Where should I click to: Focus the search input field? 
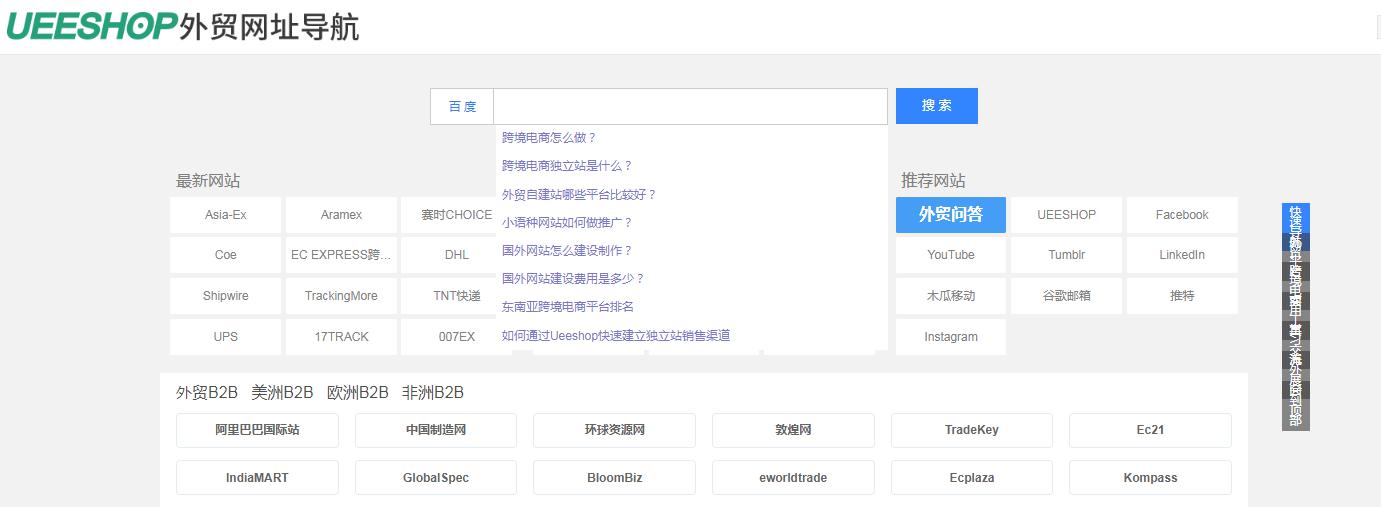pos(690,106)
